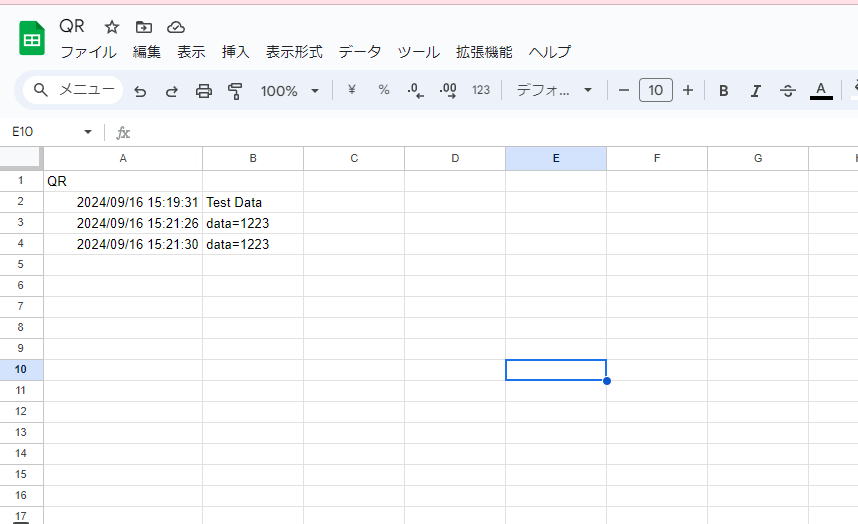Viewport: 858px width, 524px height.
Task: Click the font size field showing 10
Action: tap(656, 90)
